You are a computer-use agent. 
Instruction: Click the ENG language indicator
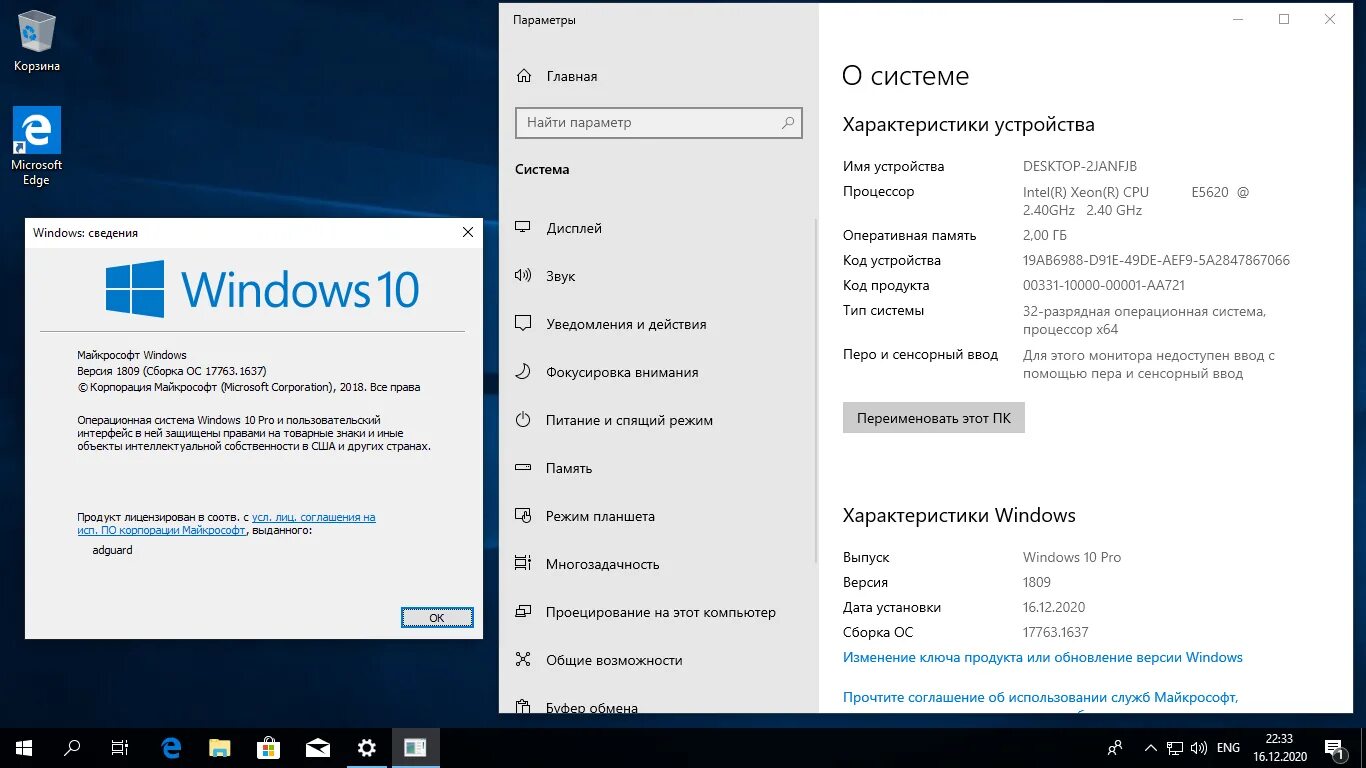(1229, 748)
